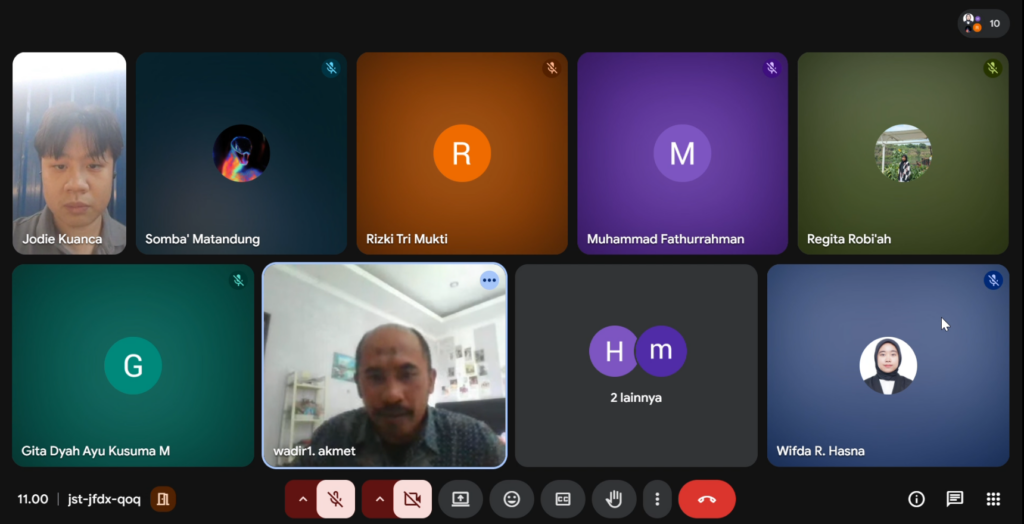Open the emoji reactions panel
Screen dimensions: 1024x524
click(x=512, y=499)
